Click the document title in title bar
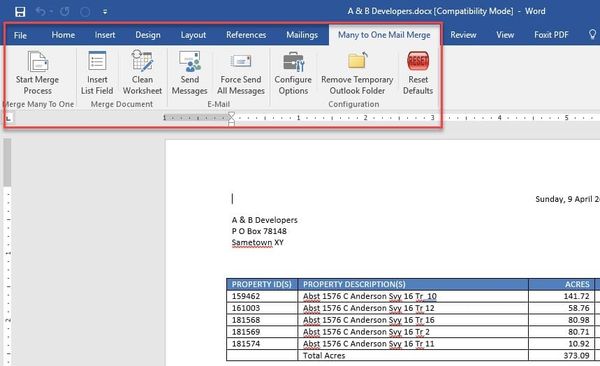Viewport: 600px width, 366px height. point(446,11)
